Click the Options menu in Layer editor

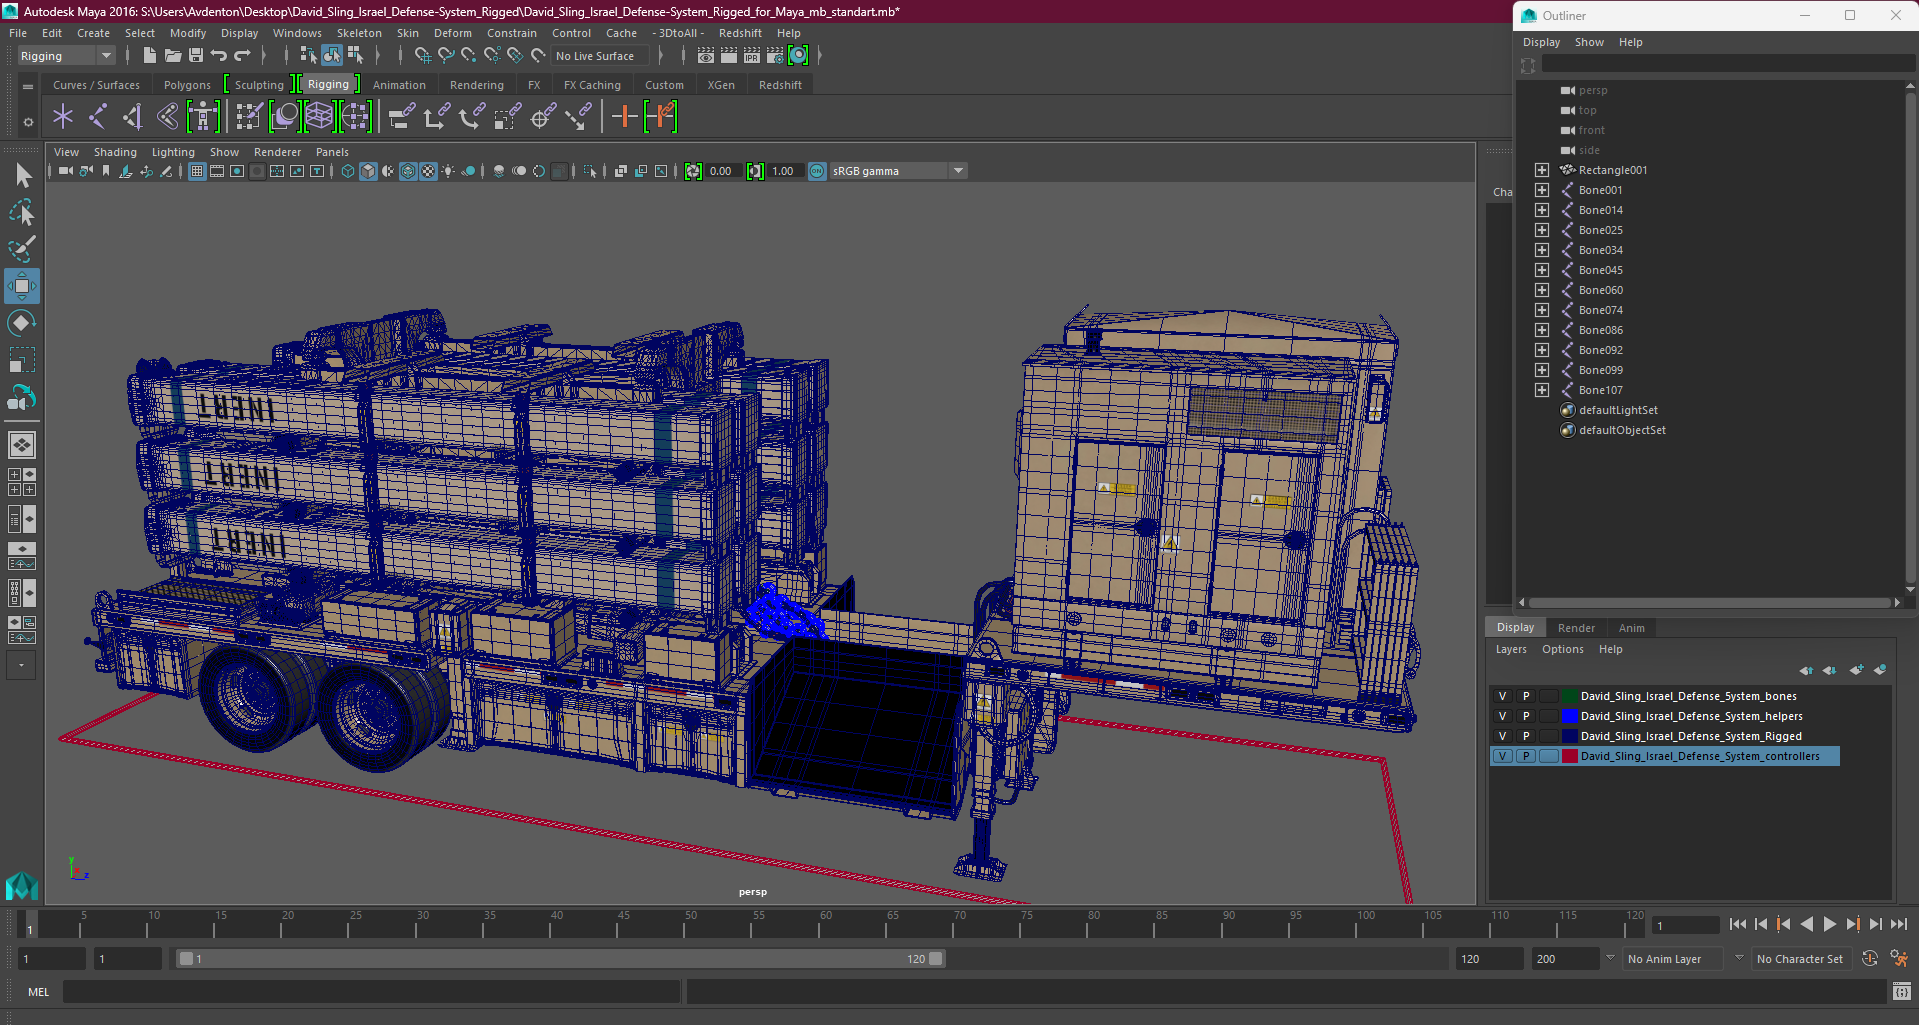(1562, 649)
